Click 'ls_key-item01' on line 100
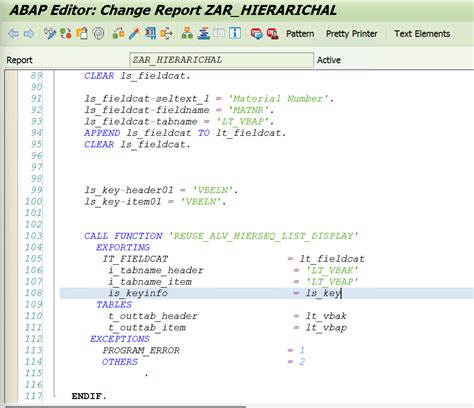Image resolution: width=474 pixels, height=408 pixels. pyautogui.click(x=123, y=202)
